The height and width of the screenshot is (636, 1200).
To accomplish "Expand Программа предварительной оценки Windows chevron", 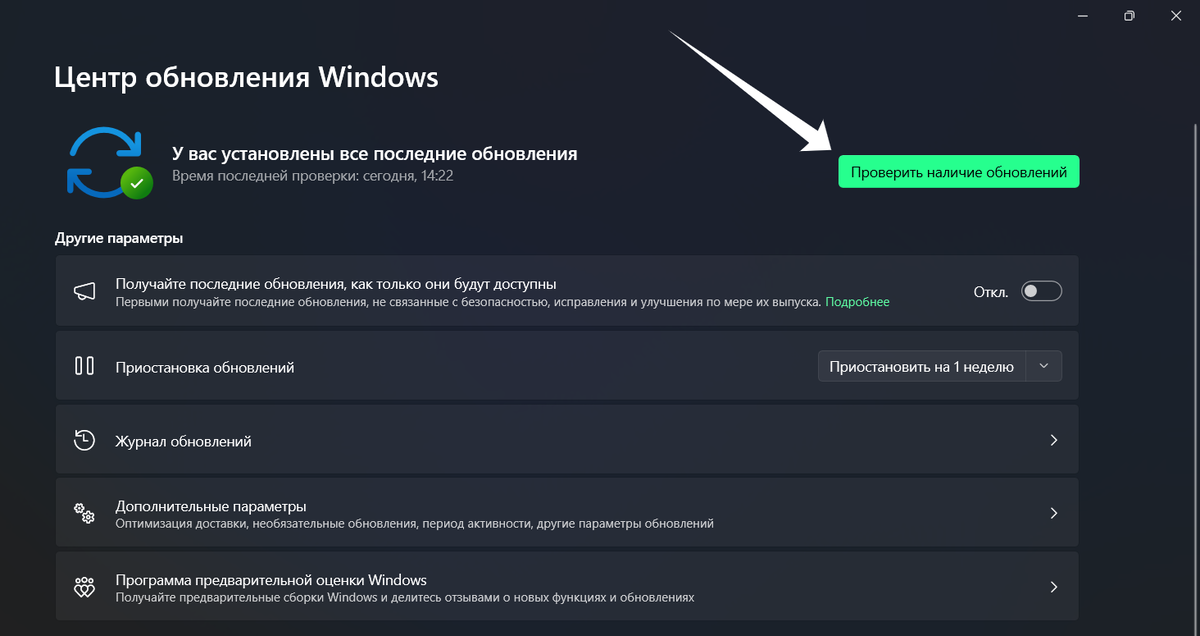I will coord(1053,587).
